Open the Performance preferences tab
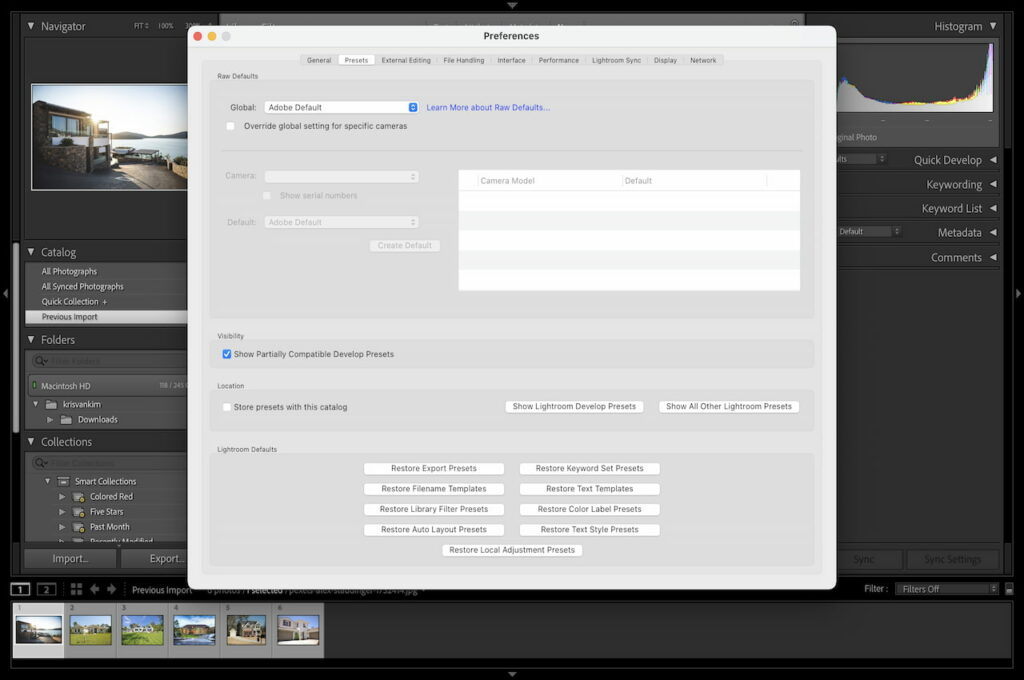 (558, 60)
